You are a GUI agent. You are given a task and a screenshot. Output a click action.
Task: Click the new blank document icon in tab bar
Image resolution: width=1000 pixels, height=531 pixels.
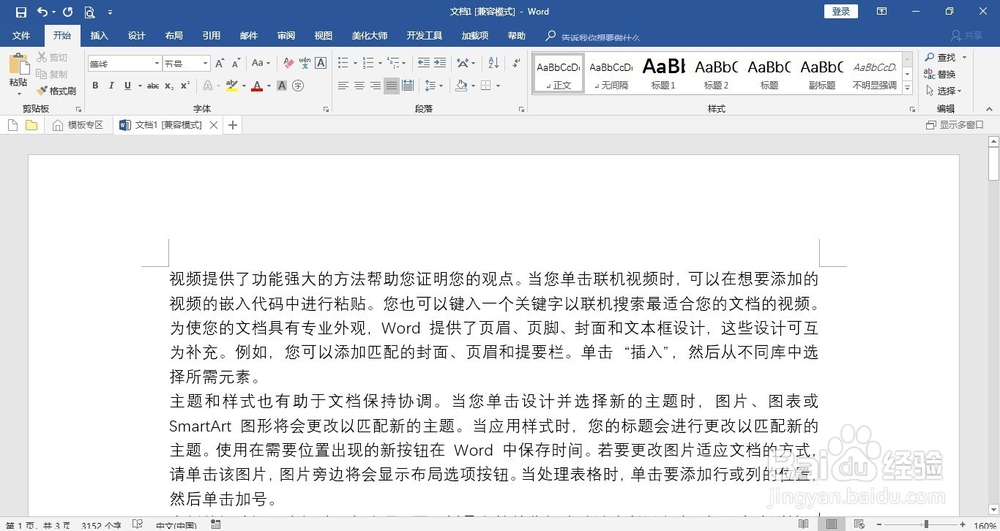point(13,126)
